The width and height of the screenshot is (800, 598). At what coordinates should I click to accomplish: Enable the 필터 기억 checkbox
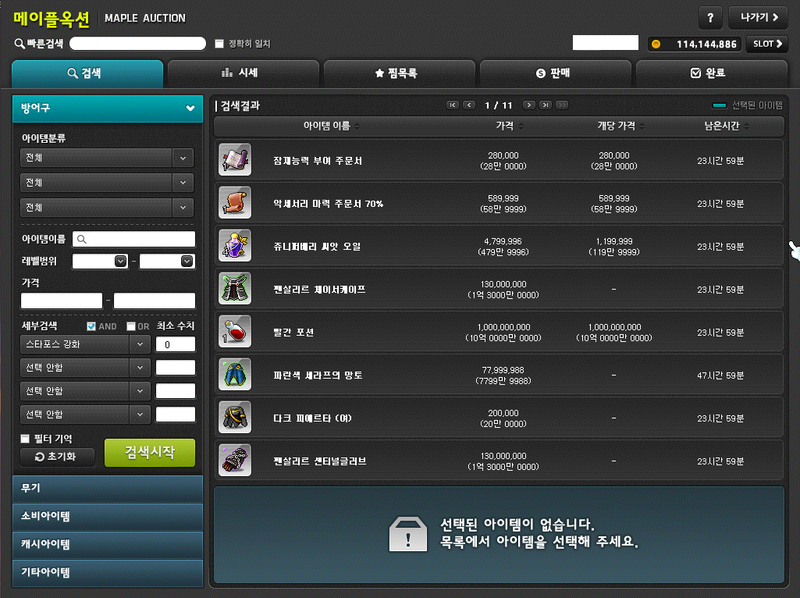[25, 438]
